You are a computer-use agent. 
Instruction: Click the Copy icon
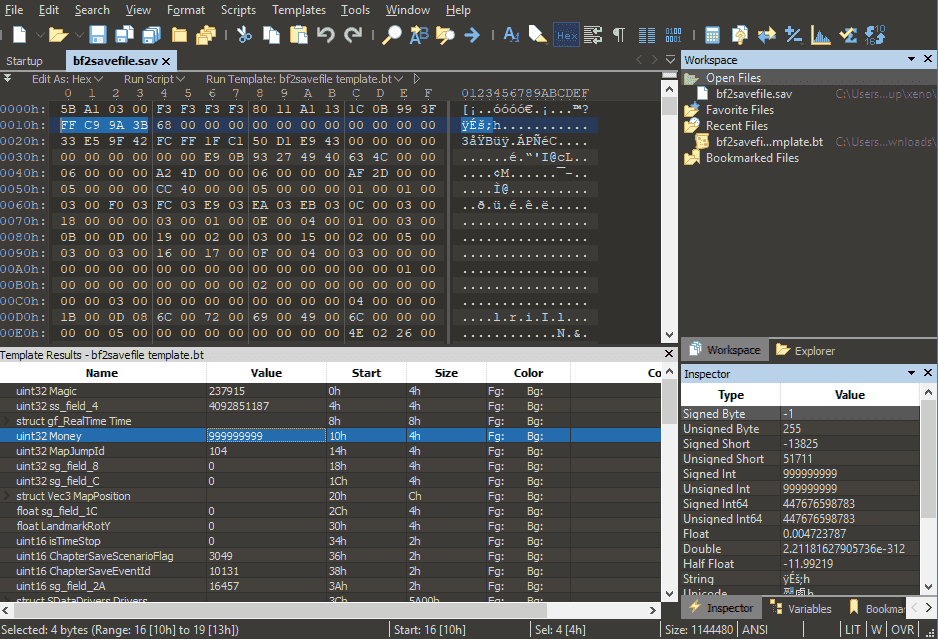(272, 35)
